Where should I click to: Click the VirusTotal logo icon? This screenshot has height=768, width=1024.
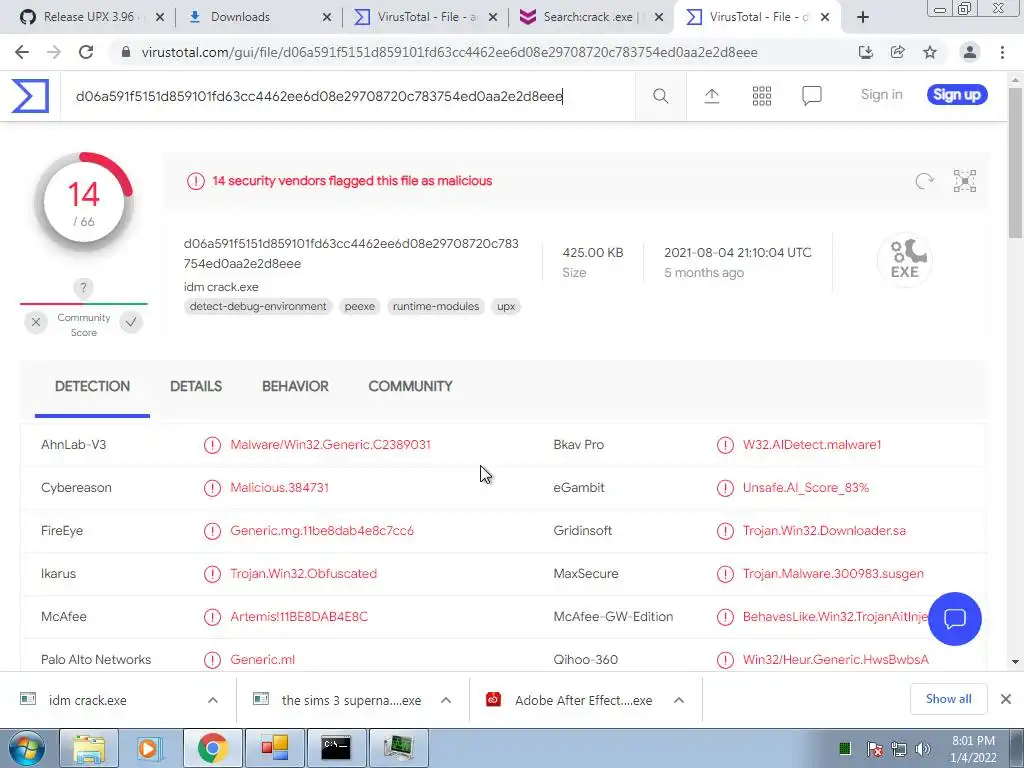pos(30,95)
